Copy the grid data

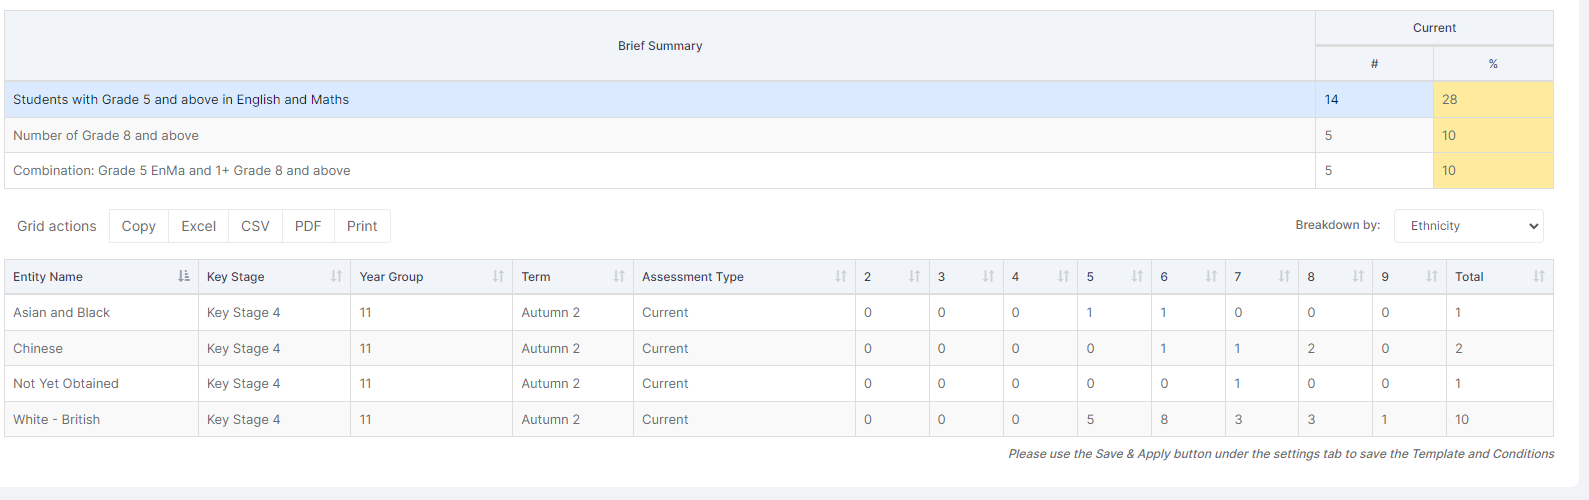(139, 226)
